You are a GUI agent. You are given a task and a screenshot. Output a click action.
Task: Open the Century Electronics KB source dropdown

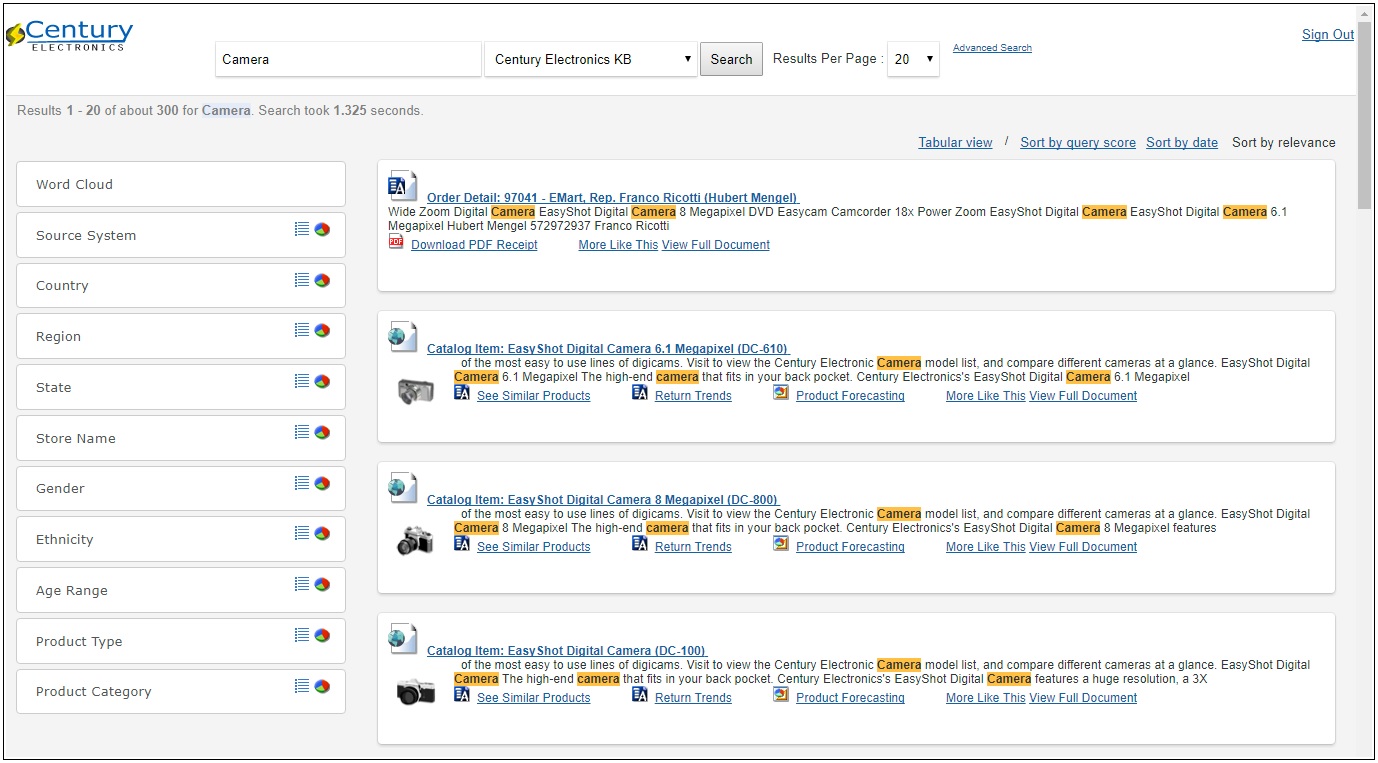pyautogui.click(x=591, y=59)
